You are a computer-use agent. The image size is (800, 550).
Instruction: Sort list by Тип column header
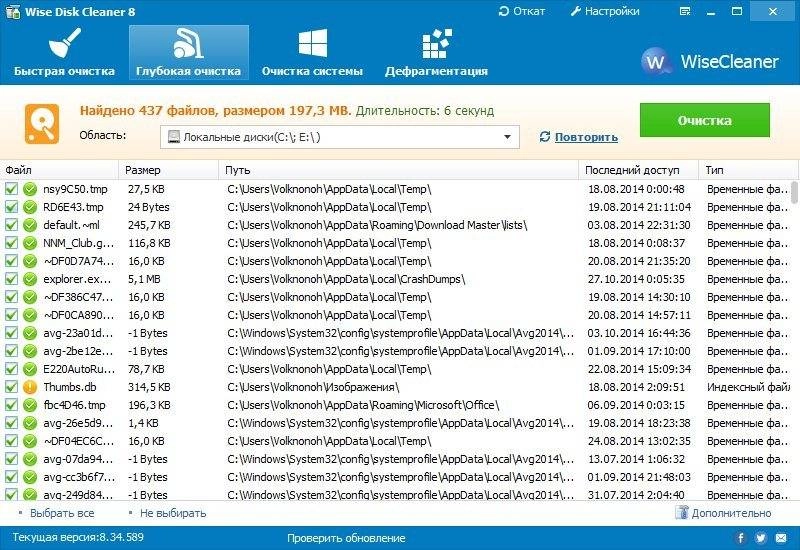coord(748,170)
